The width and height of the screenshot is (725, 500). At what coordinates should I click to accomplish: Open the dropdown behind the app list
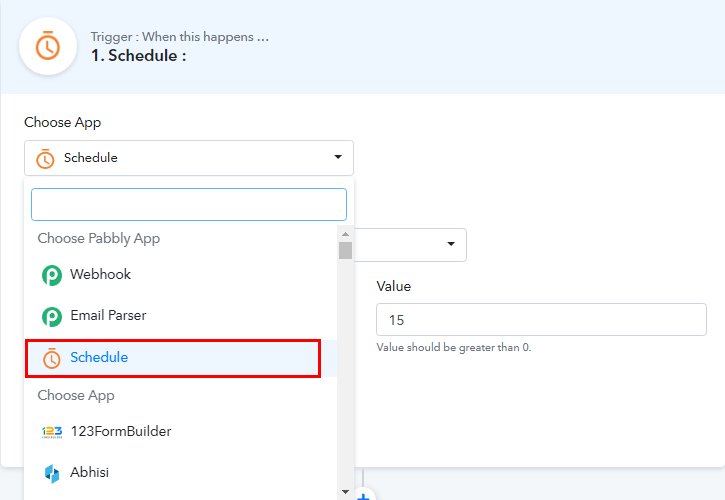pos(411,244)
